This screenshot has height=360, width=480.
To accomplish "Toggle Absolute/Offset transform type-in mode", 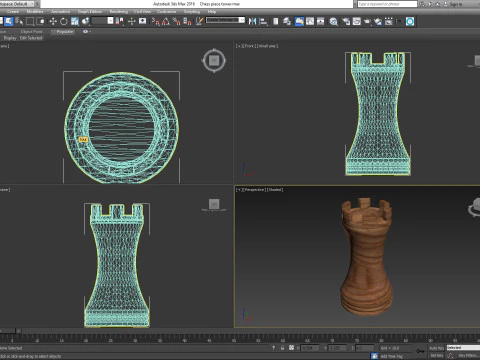I will [x=291, y=348].
